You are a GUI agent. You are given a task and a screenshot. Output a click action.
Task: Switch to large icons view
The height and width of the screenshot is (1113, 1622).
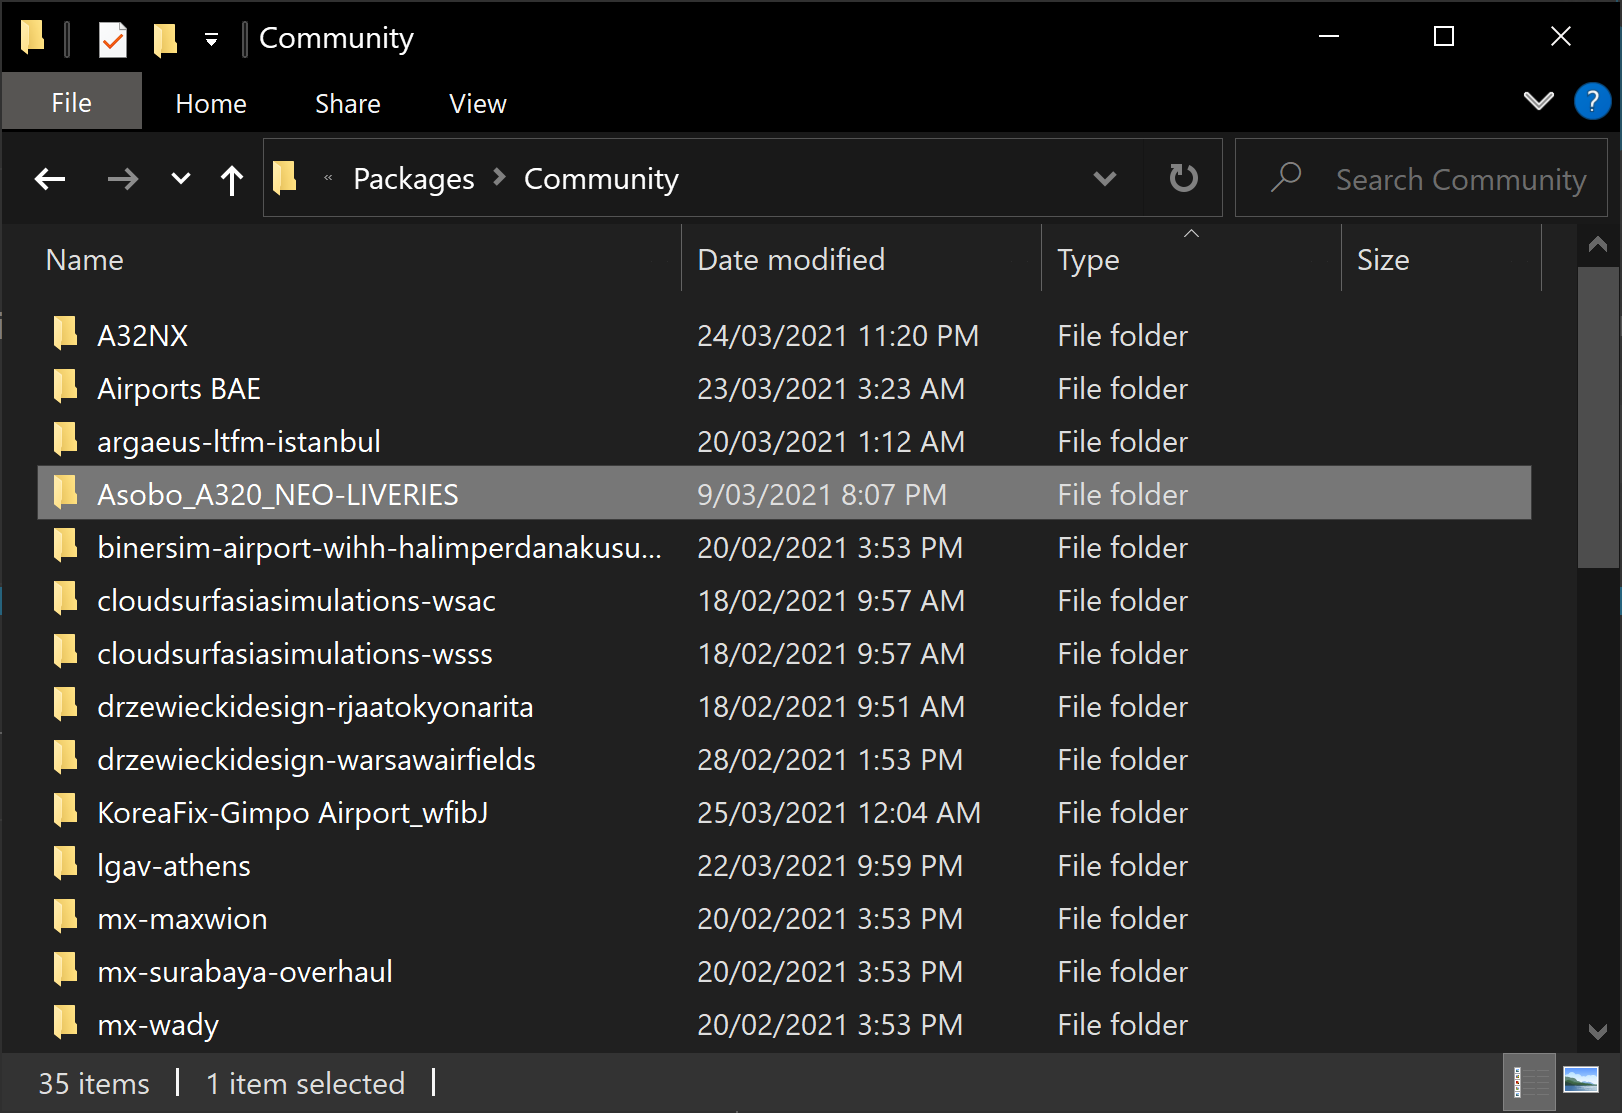pyautogui.click(x=1581, y=1082)
